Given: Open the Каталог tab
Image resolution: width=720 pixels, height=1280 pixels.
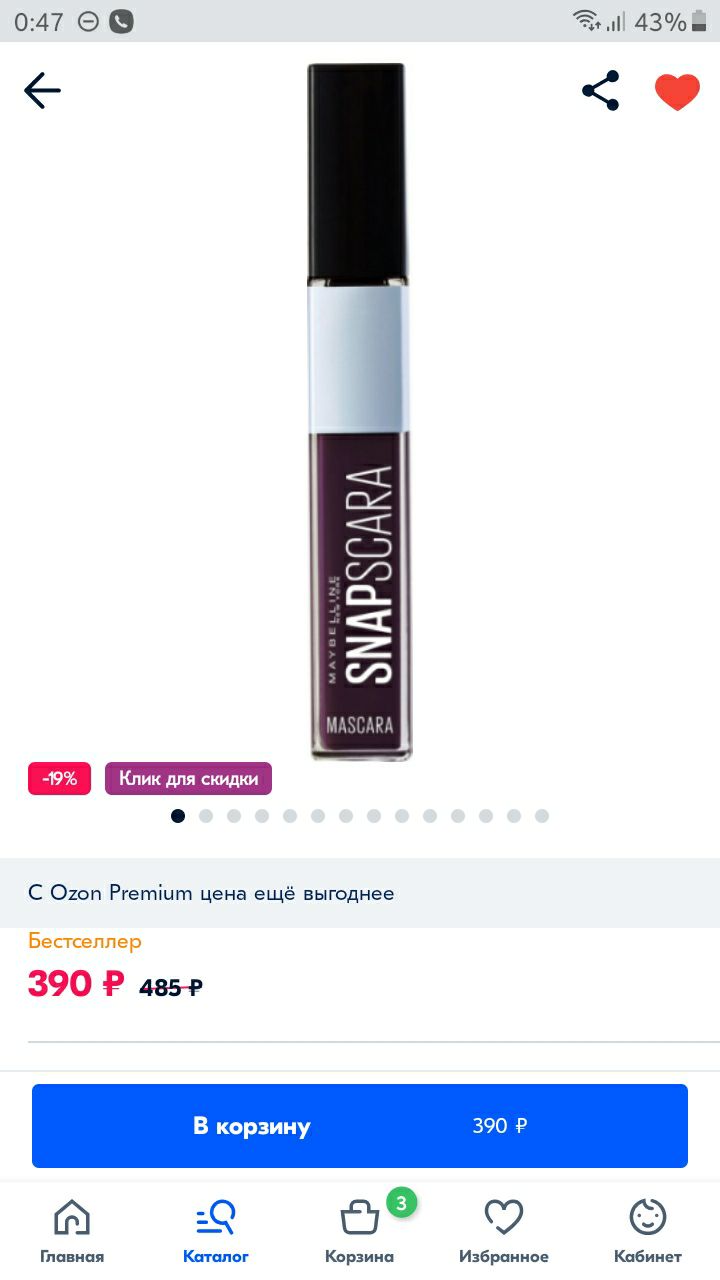Looking at the screenshot, I should pyautogui.click(x=216, y=1232).
